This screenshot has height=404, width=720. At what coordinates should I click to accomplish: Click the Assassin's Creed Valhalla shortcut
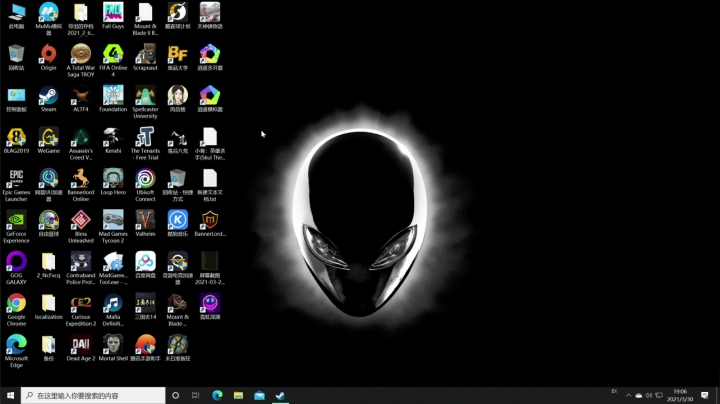click(x=81, y=144)
